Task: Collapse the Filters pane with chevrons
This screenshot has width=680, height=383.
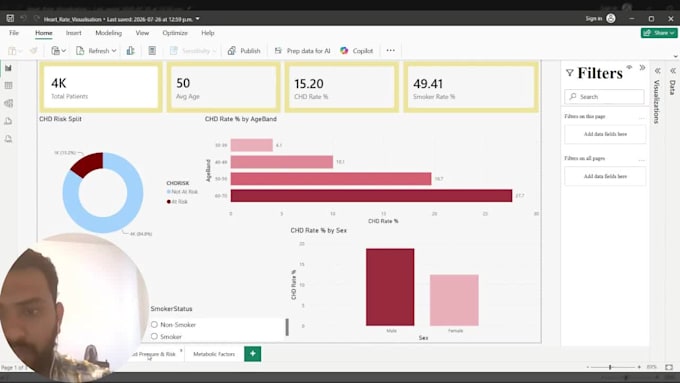Action: 642,68
